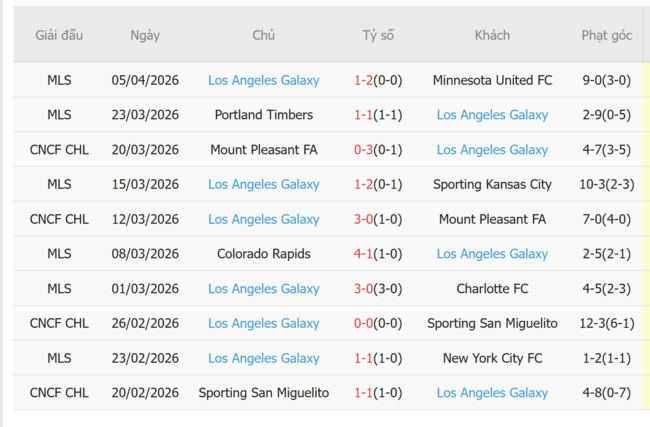The width and height of the screenshot is (650, 427).
Task: Click the 3-0(3-0) score versus Charlotte
Action: (x=378, y=289)
